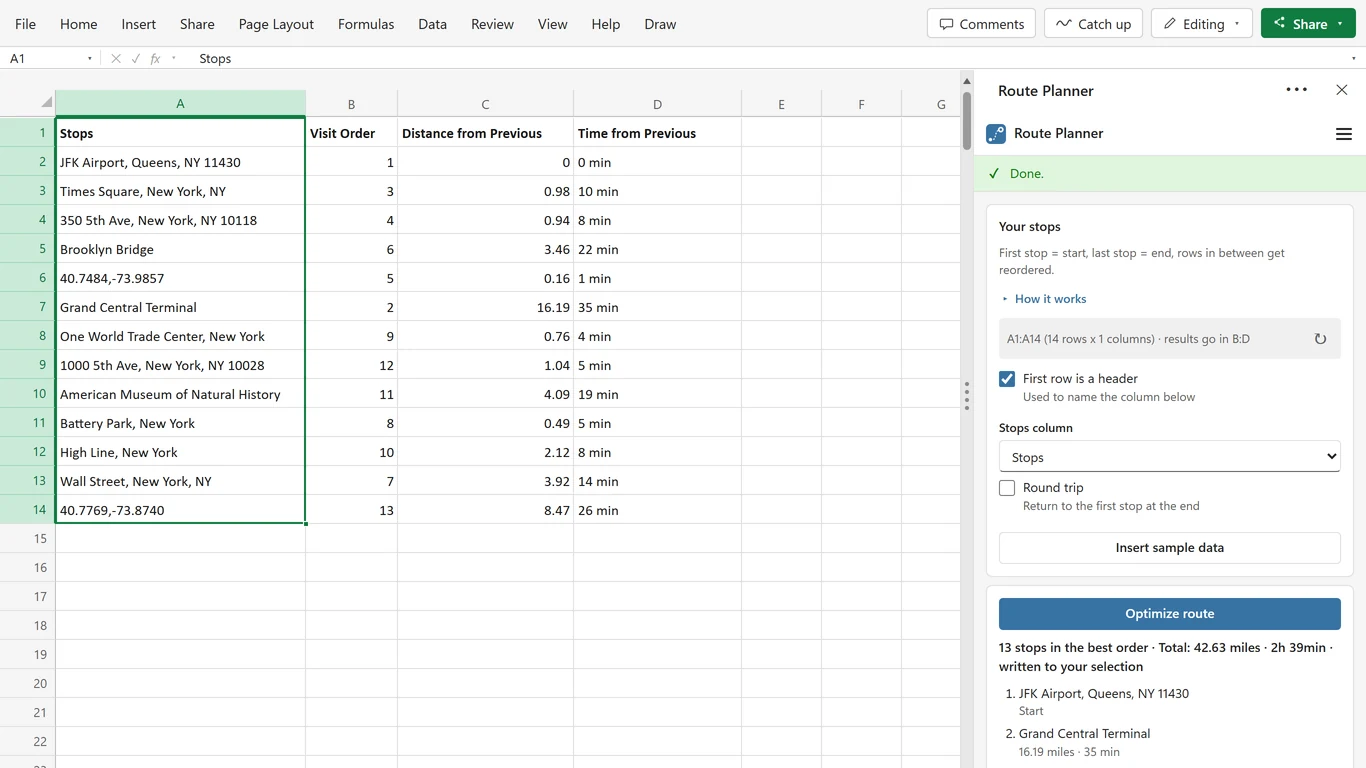Open the Help tab

[606, 24]
